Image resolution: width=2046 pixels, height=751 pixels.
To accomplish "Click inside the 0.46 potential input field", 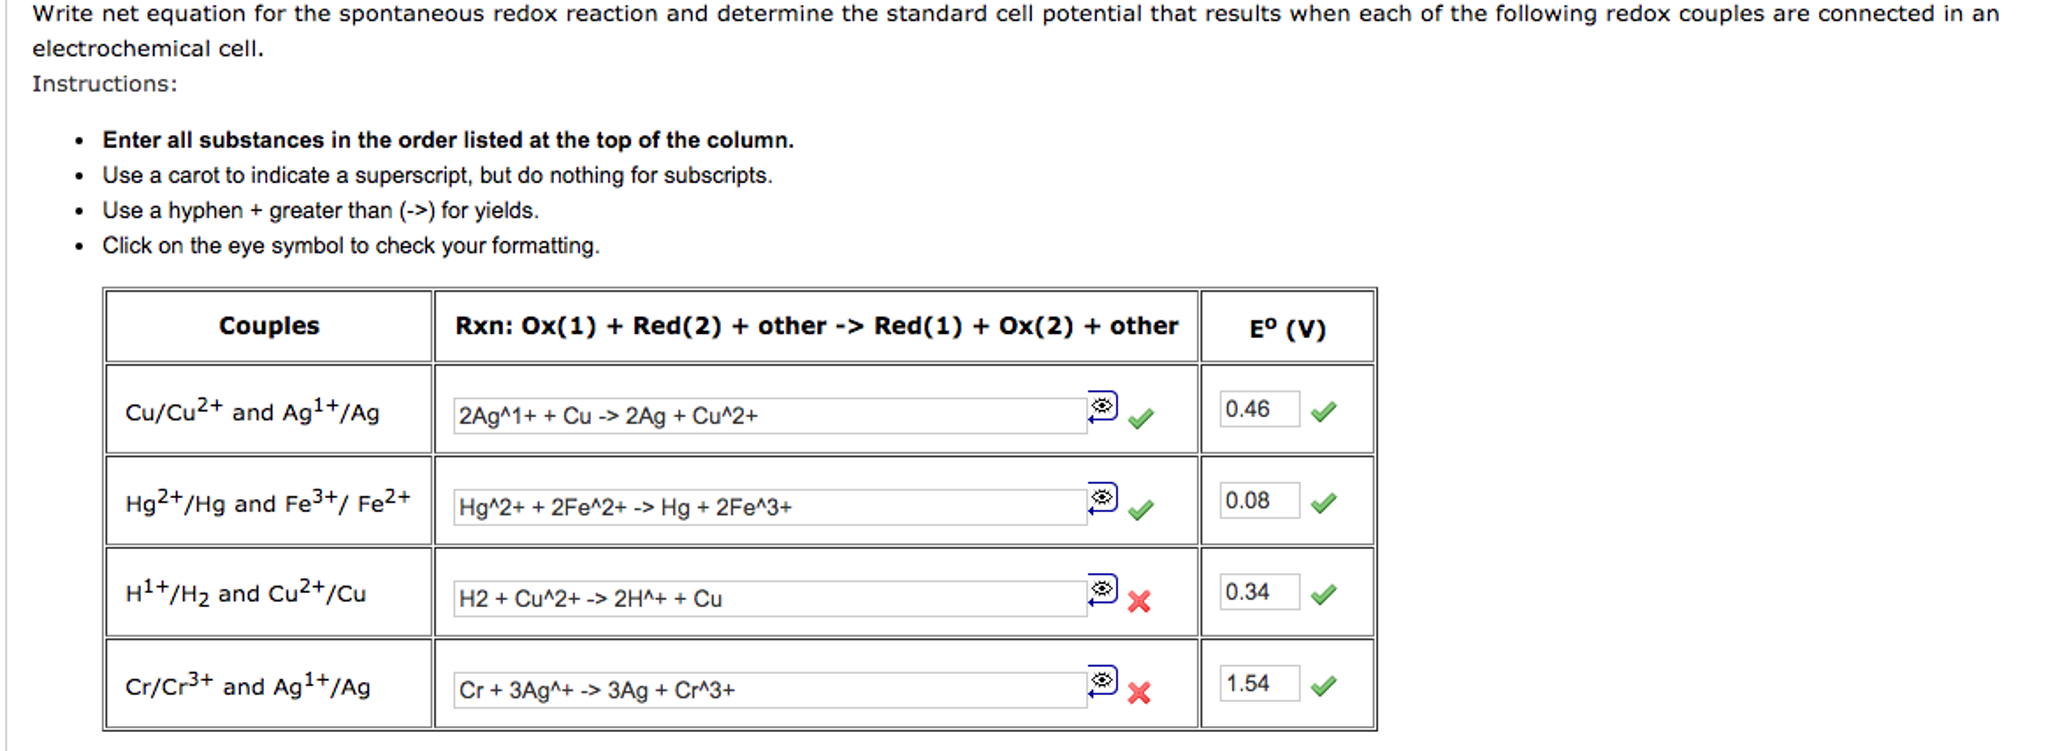I will 1258,409.
